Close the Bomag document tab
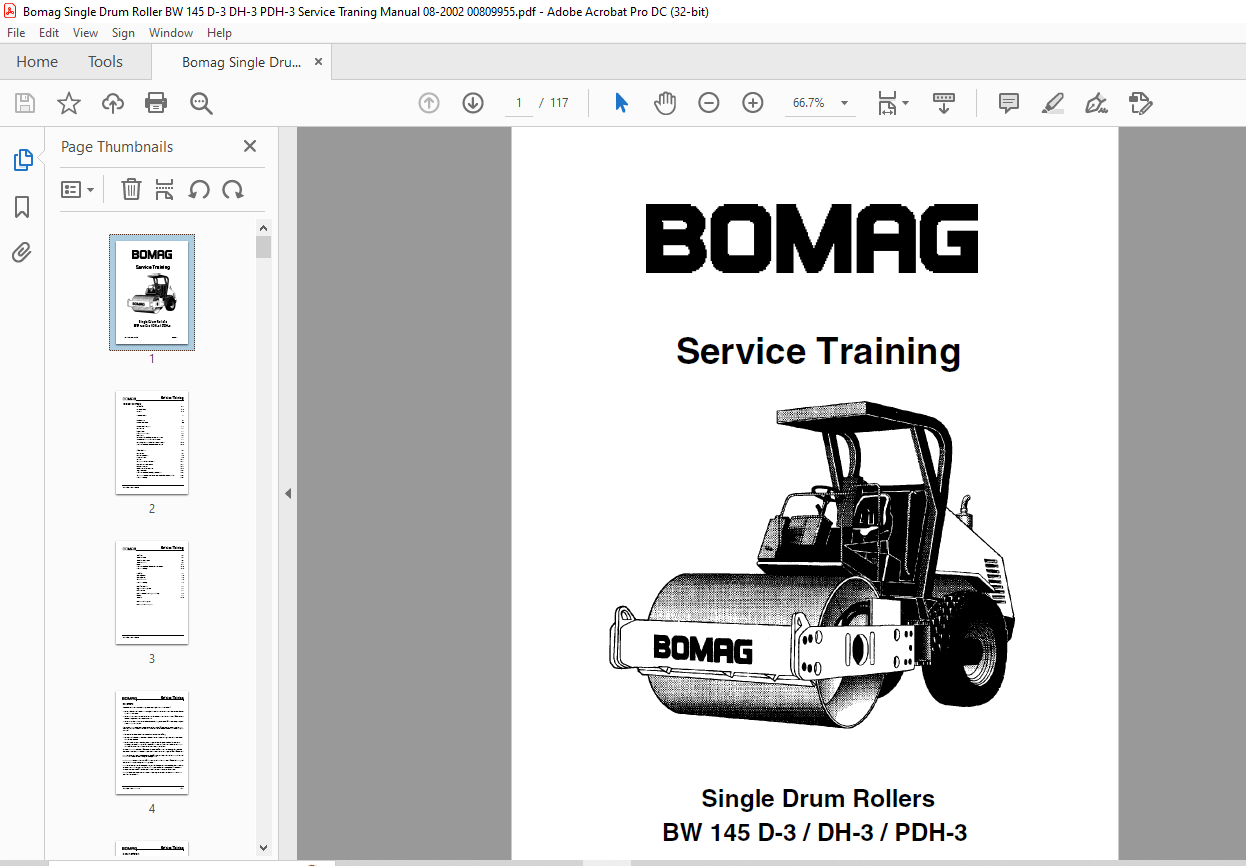The image size is (1246, 866). click(319, 62)
